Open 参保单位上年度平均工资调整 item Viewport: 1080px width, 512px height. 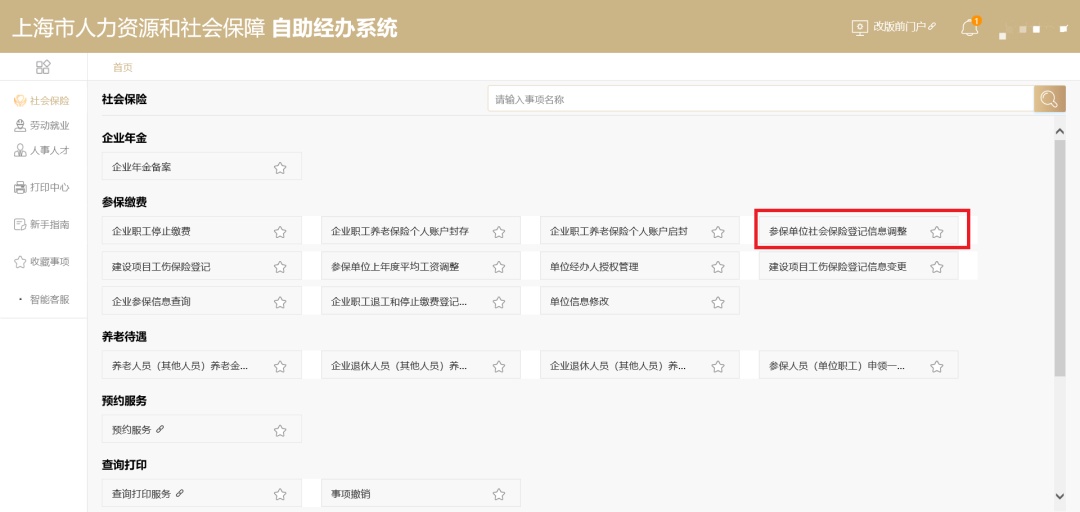point(409,267)
